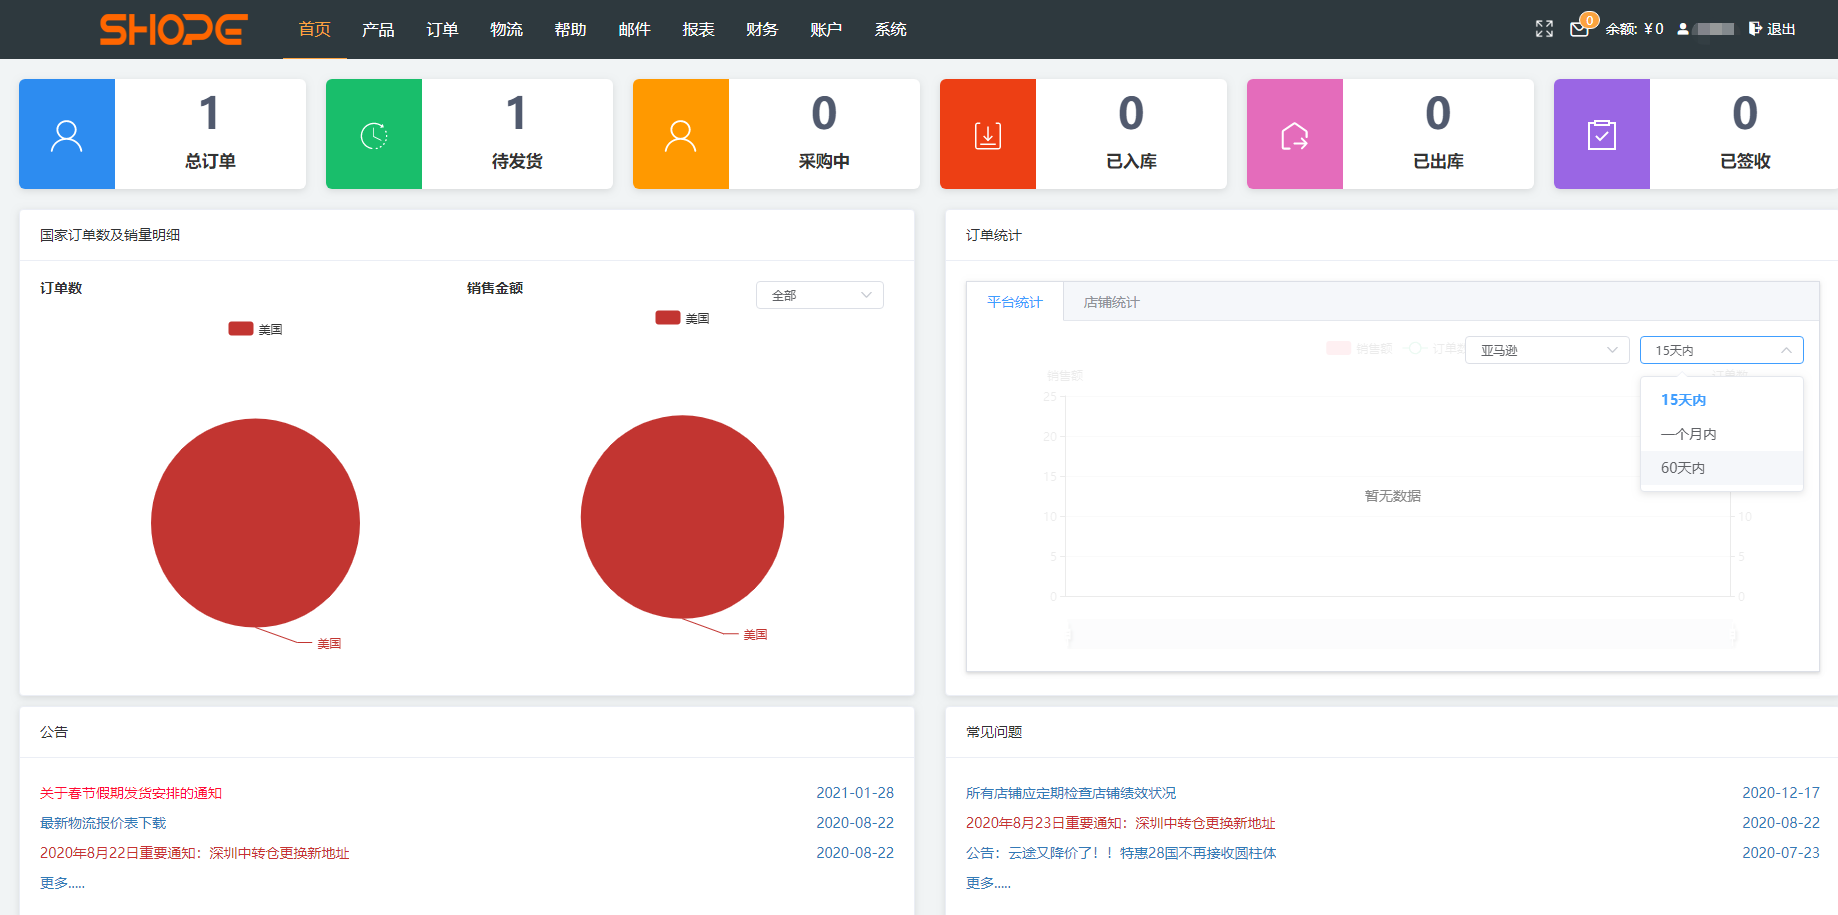
Task: Click the 总订单 count card
Action: (x=162, y=134)
